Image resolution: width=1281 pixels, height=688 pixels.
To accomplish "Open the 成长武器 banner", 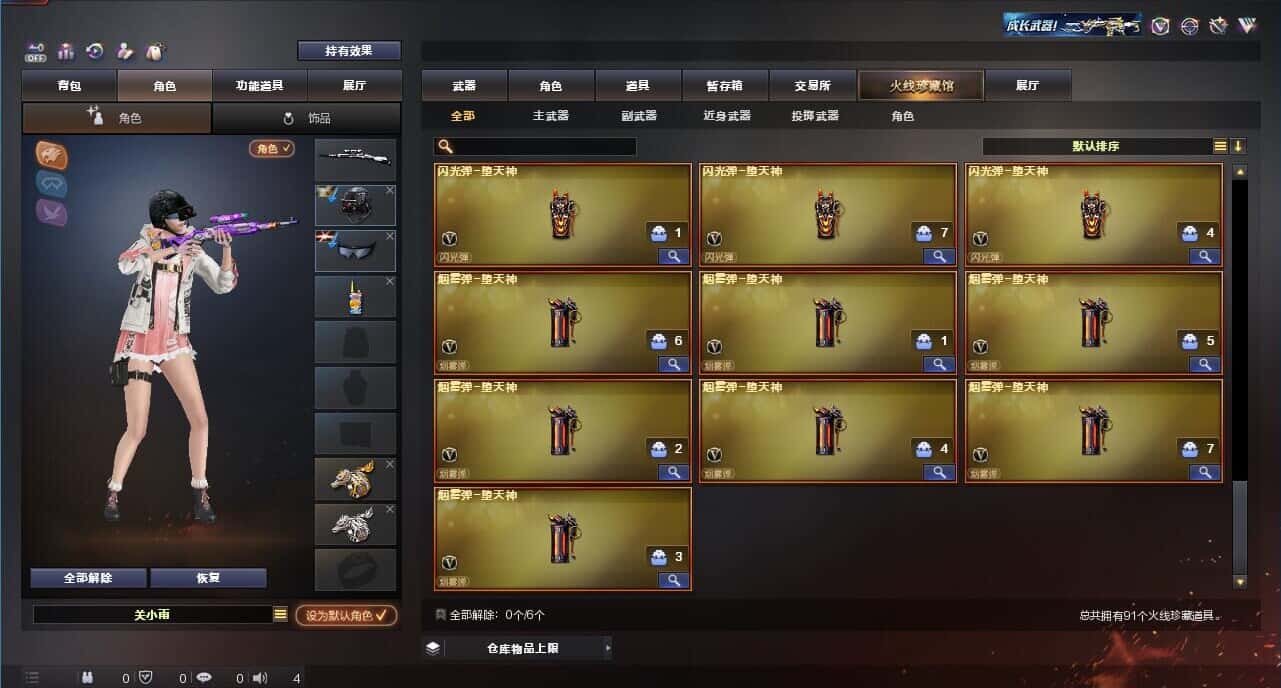I will pos(1073,26).
